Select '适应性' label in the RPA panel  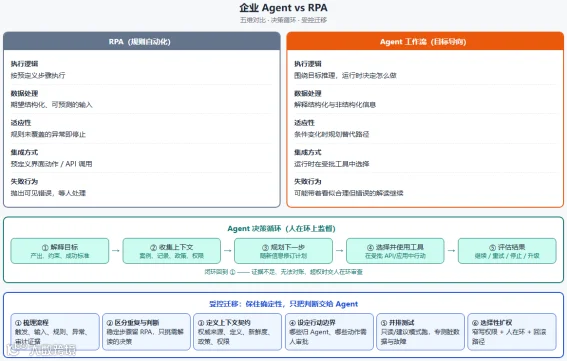point(21,123)
